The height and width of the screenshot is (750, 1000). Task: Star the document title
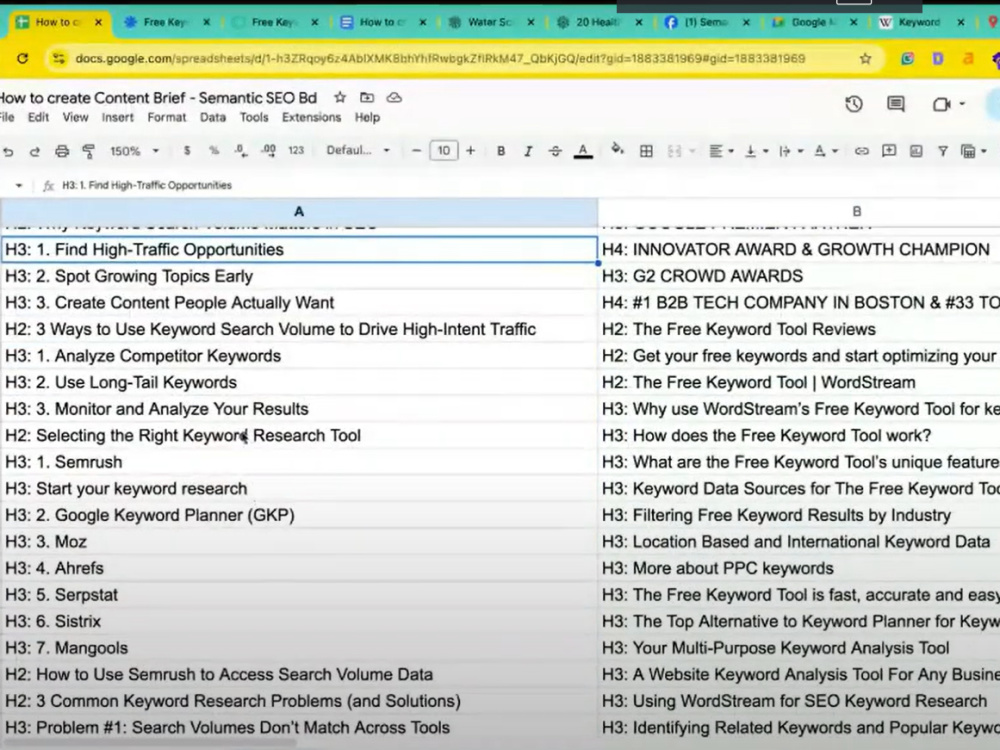[340, 98]
